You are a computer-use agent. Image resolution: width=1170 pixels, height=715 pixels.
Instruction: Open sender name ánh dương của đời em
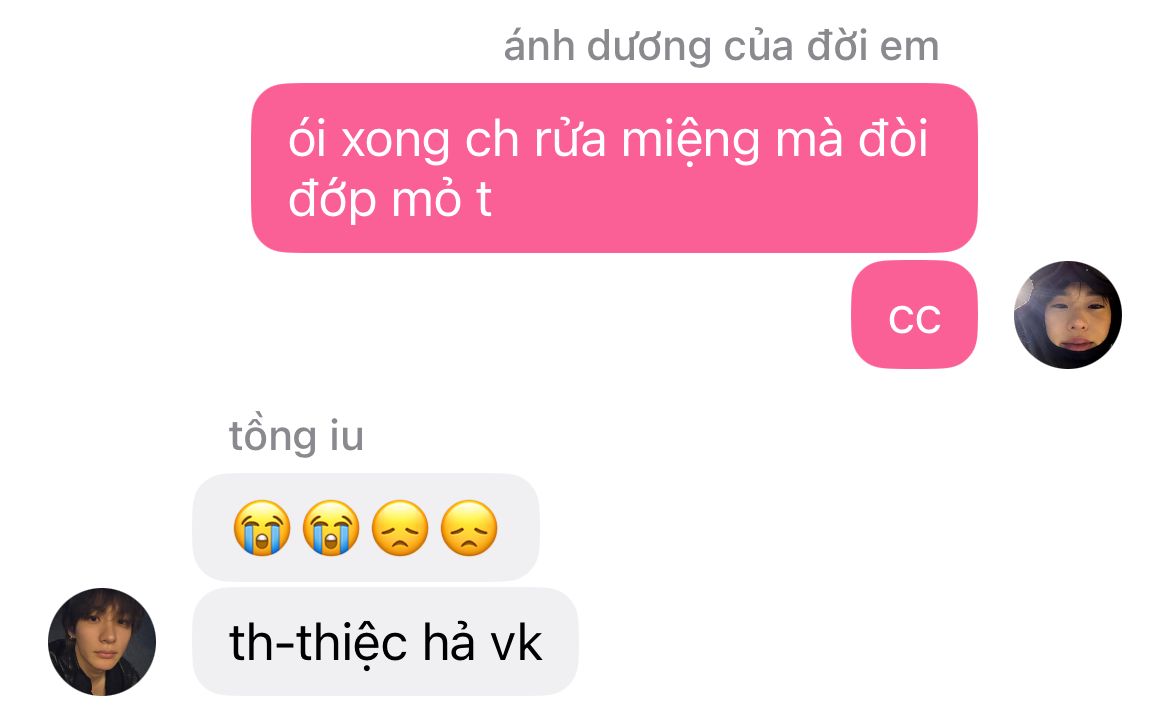721,46
